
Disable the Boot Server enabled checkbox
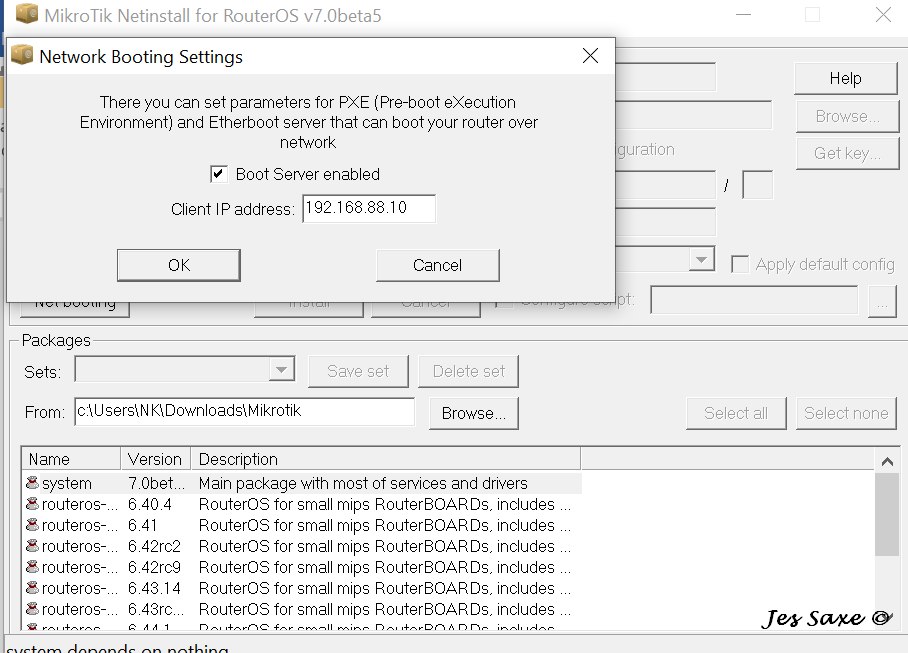218,174
